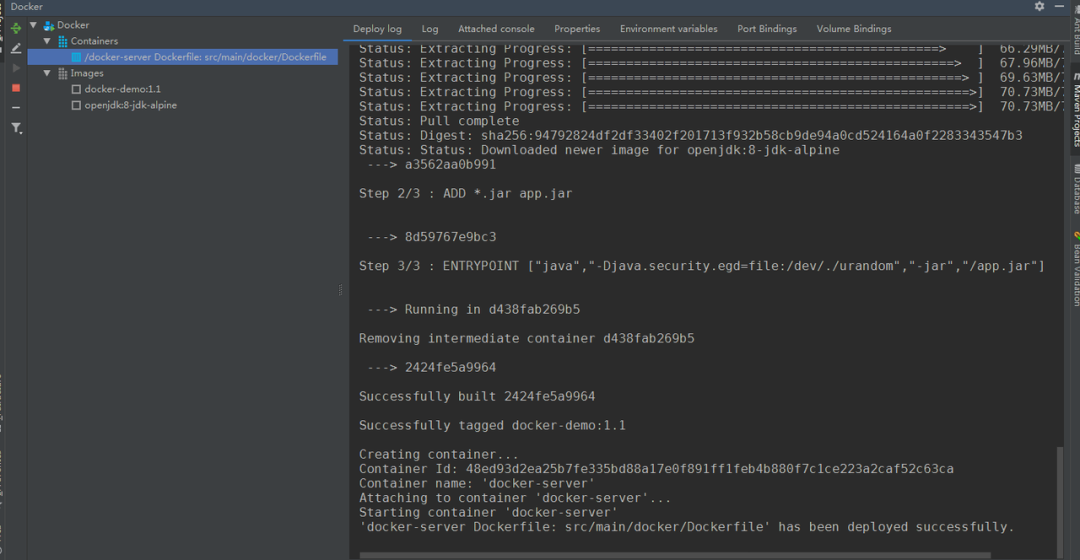1080x560 pixels.
Task: Click the openjdk:8-jdk-alpine image box icon
Action: tap(76, 105)
